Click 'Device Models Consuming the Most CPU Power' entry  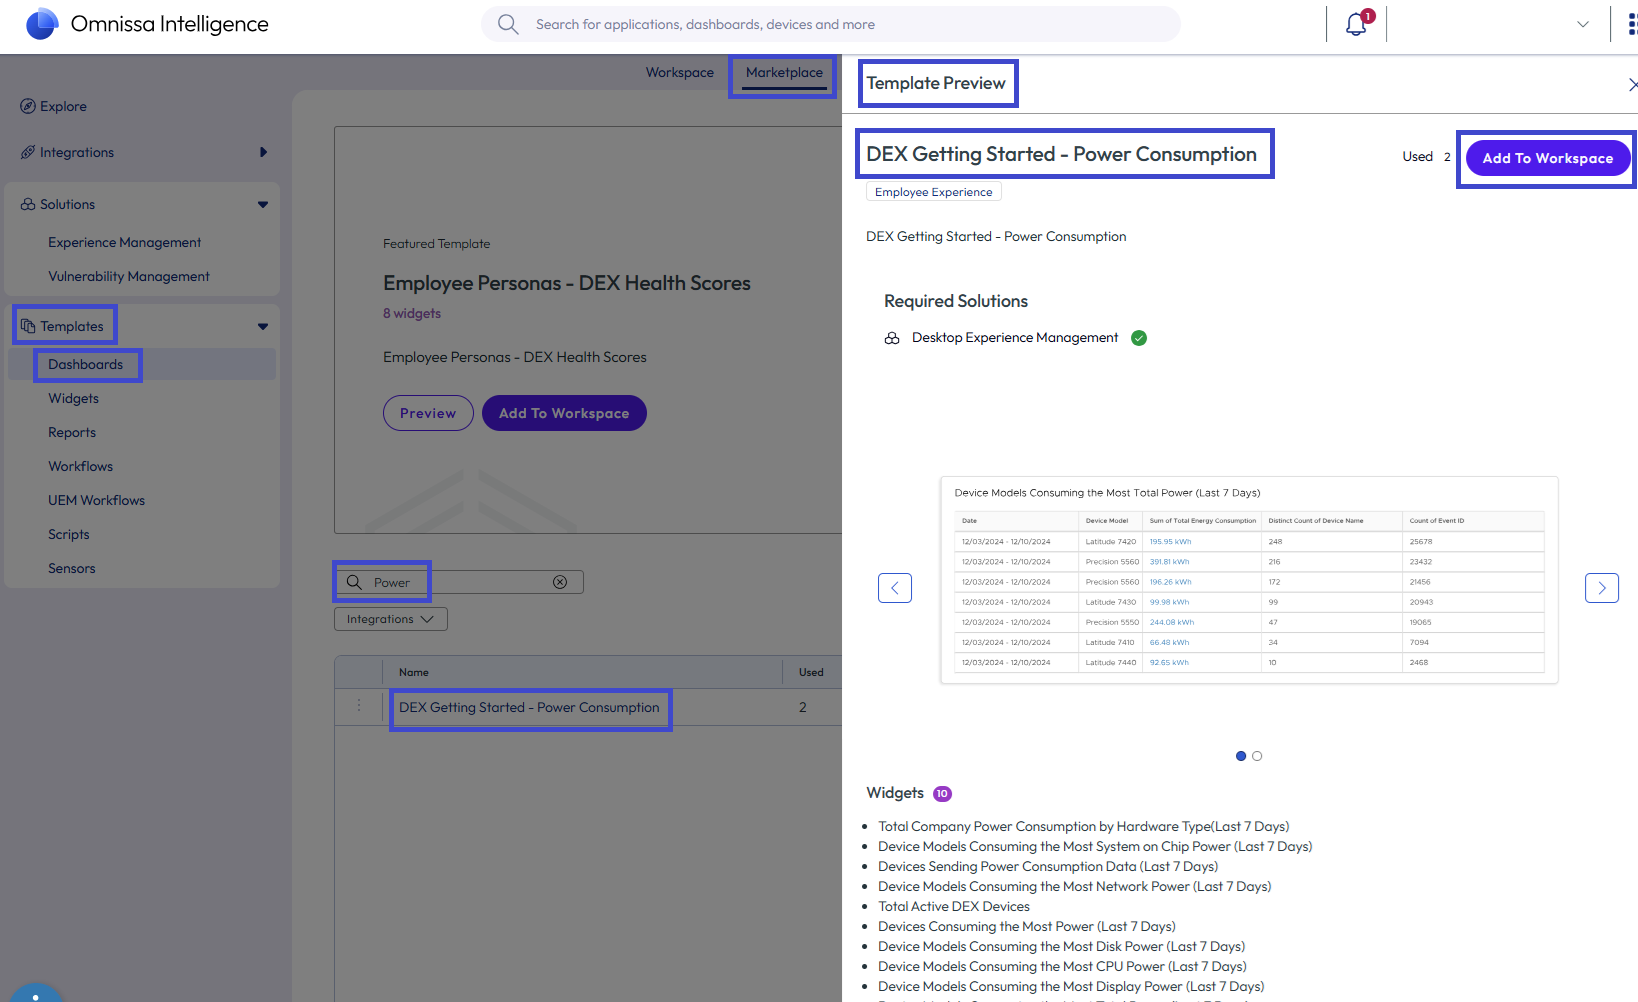click(1062, 966)
